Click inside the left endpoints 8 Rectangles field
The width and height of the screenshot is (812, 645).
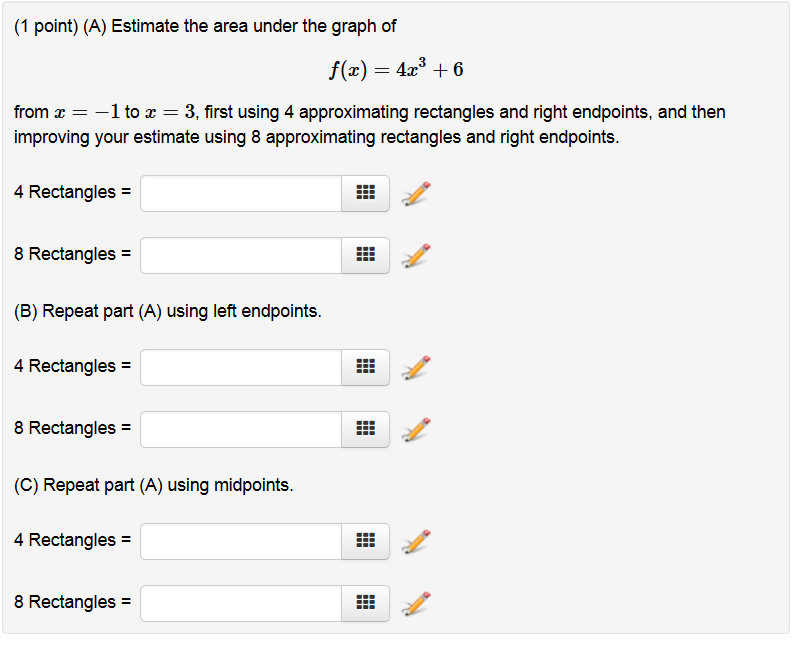click(240, 429)
